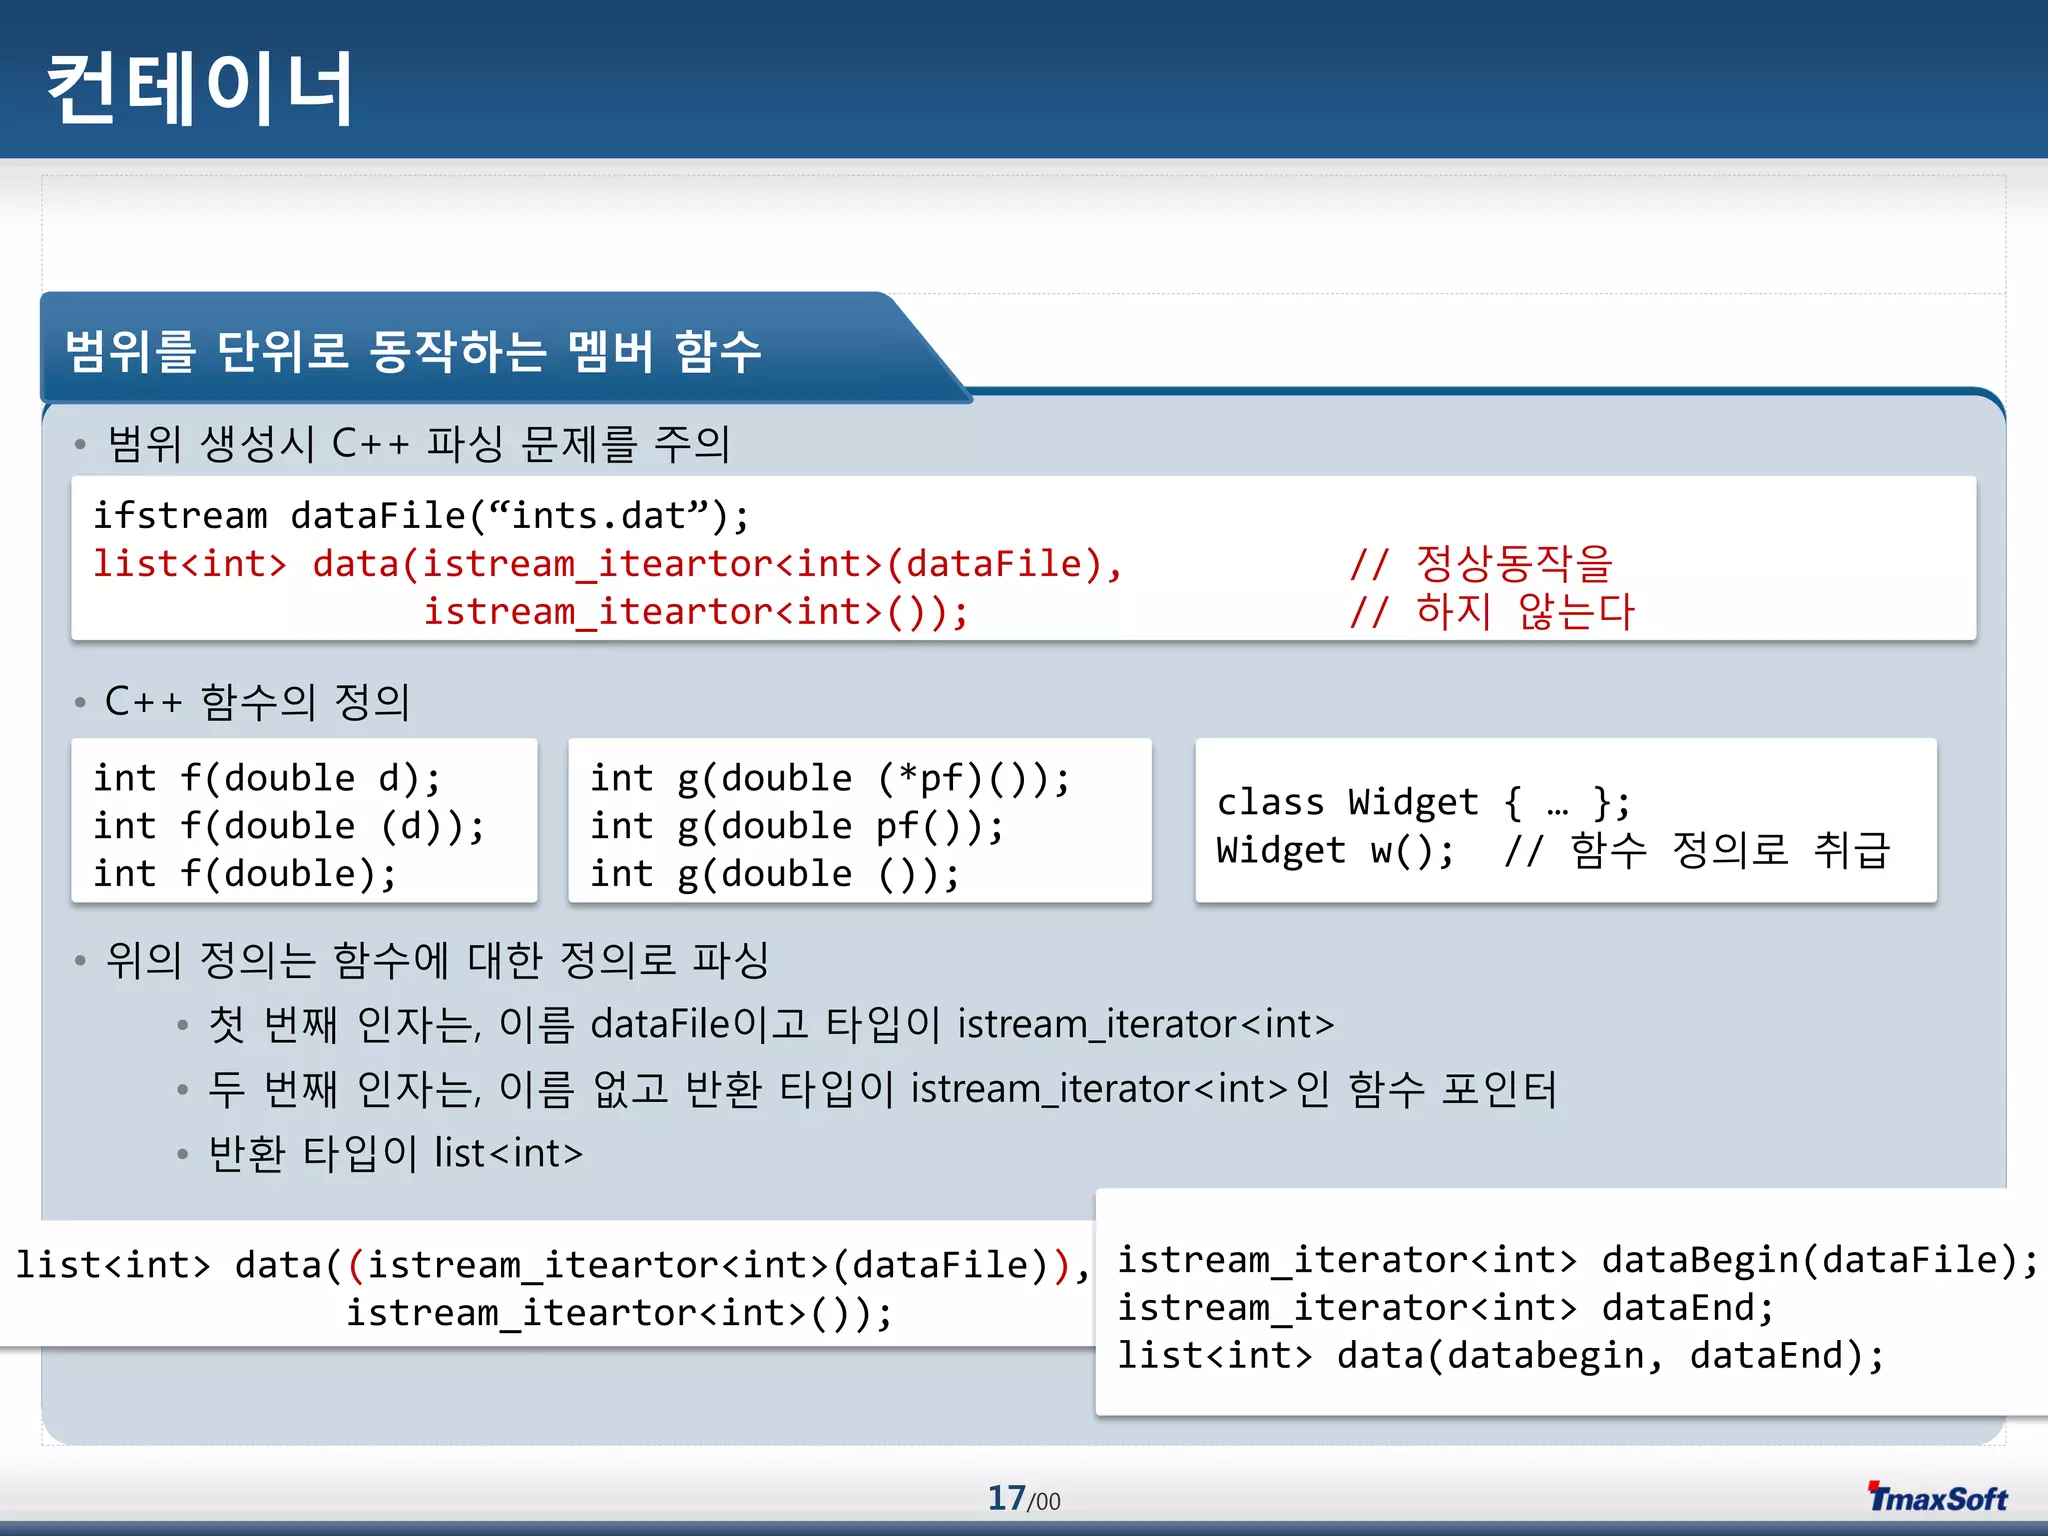The width and height of the screenshot is (2048, 1536).
Task: Click the line list<int> data(databegin, dataEnd);
Action: tap(1501, 1356)
